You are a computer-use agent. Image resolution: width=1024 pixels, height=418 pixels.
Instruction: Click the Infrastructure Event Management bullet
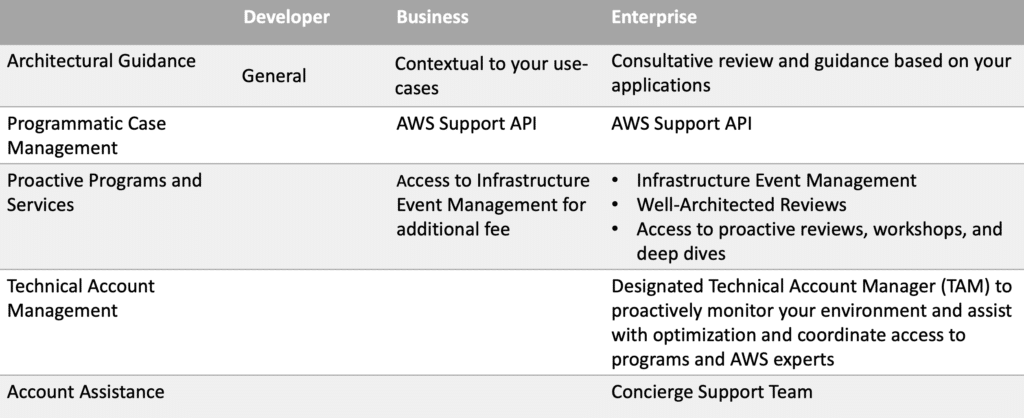776,180
